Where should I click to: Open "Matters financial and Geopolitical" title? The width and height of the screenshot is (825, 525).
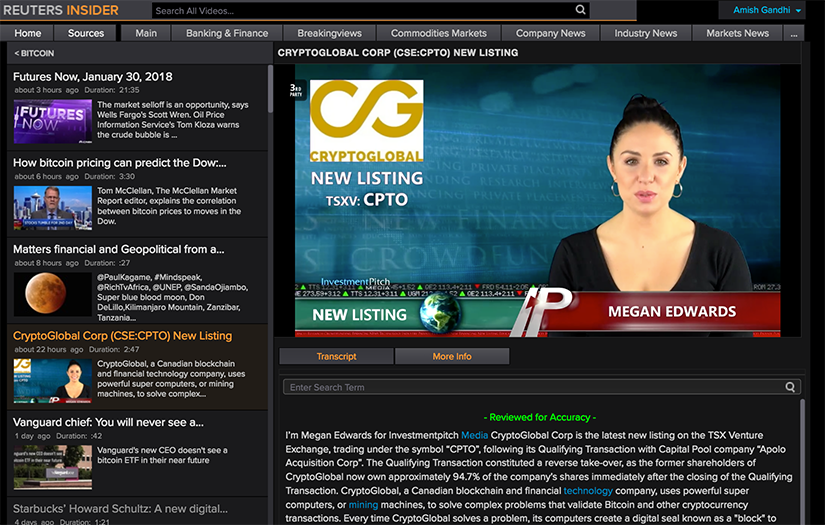(118, 249)
